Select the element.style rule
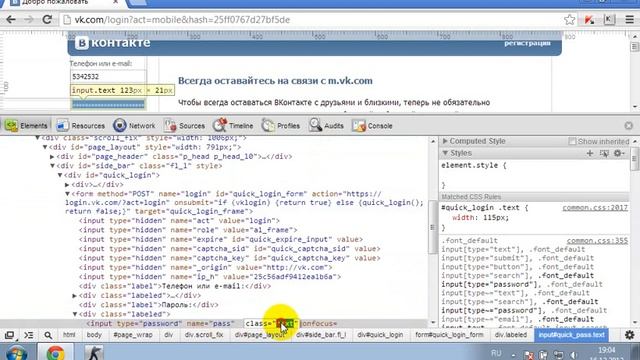Image resolution: width=640 pixels, height=360 pixels. coord(473,165)
